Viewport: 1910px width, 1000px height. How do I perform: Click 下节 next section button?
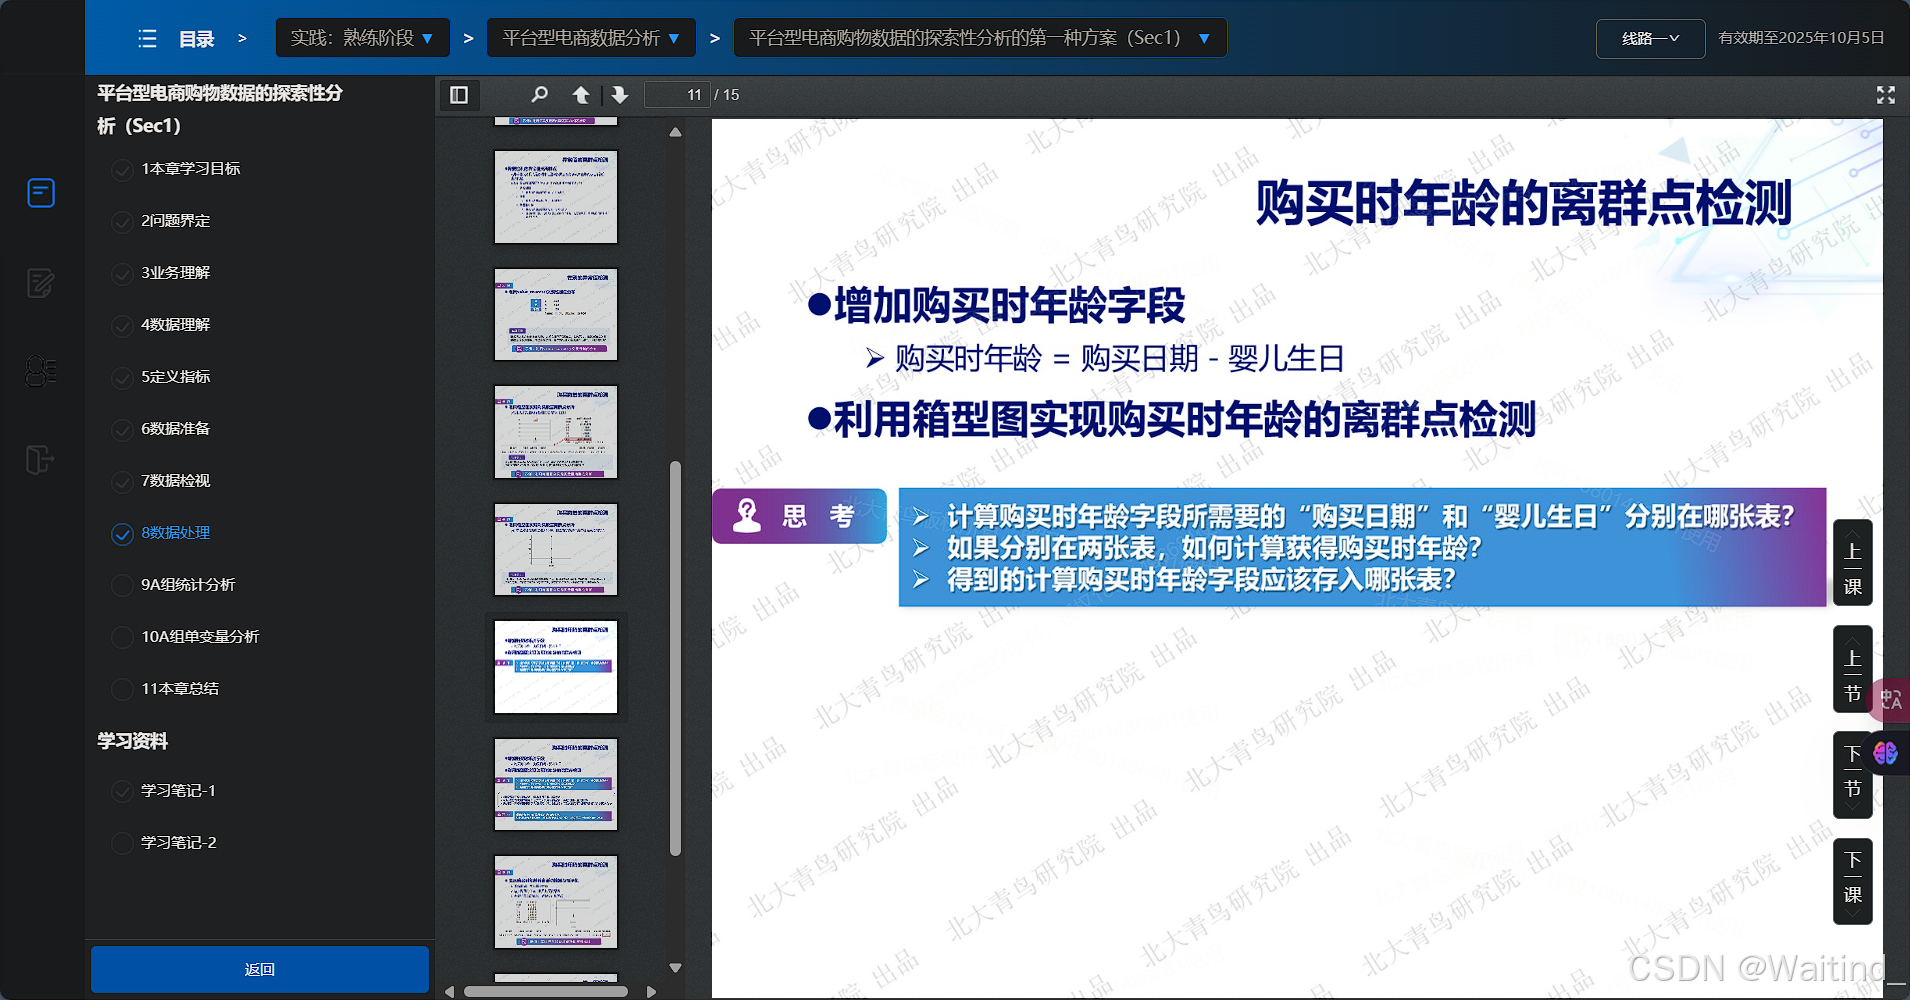[1853, 775]
